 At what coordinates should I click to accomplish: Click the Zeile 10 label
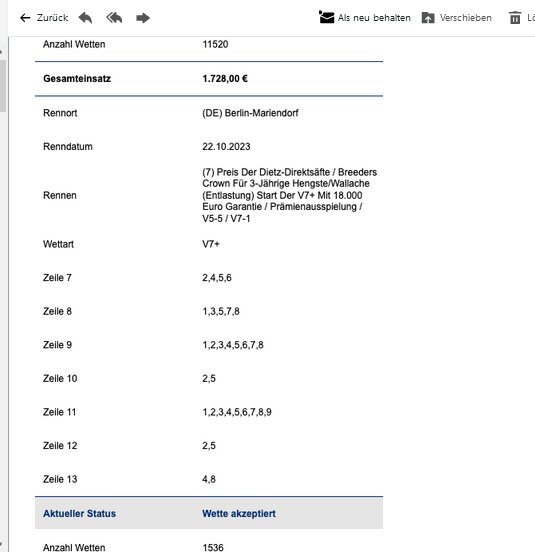click(x=60, y=378)
